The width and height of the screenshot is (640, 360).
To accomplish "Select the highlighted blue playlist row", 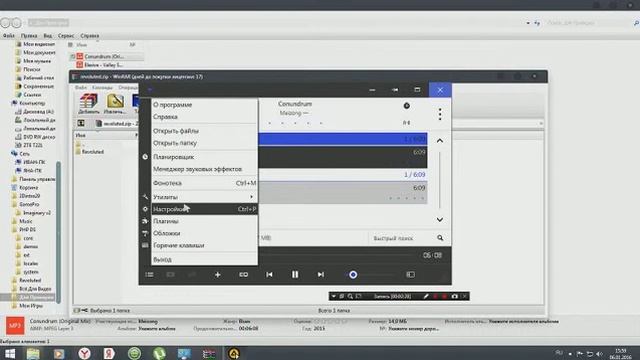I will (343, 139).
